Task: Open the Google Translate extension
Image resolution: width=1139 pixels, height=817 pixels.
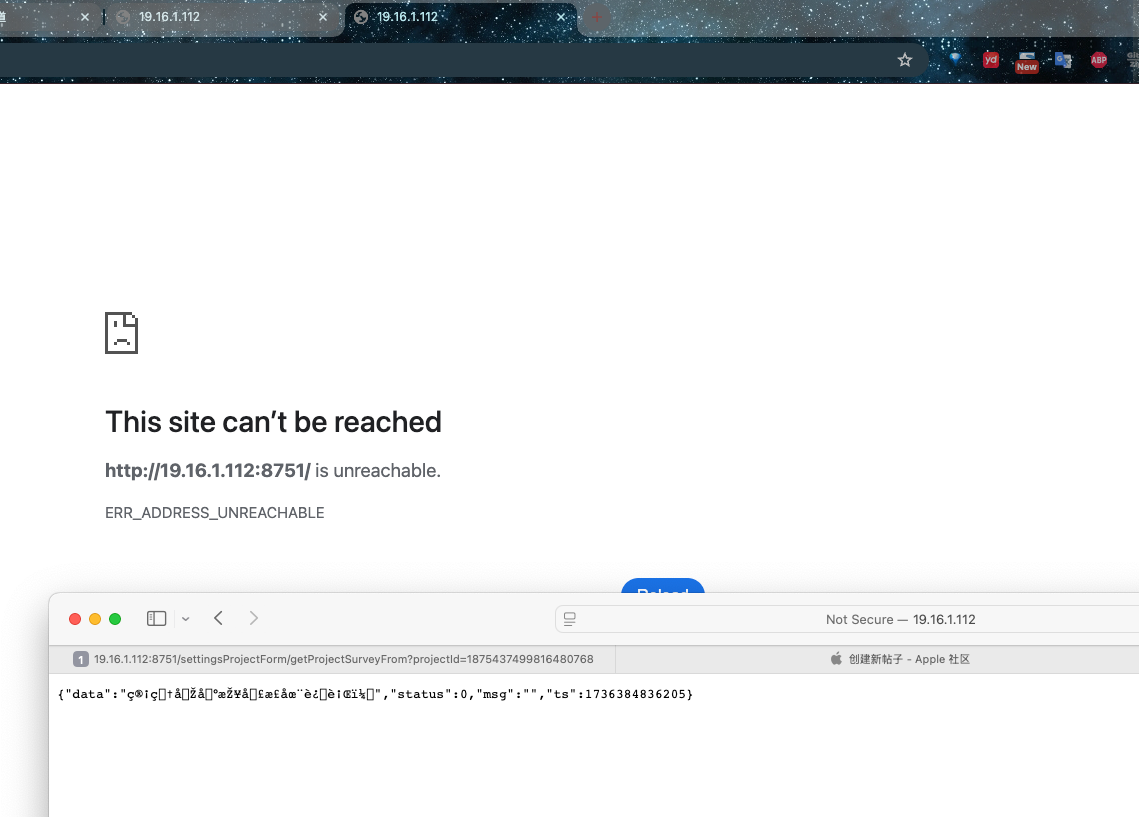Action: tap(1063, 60)
